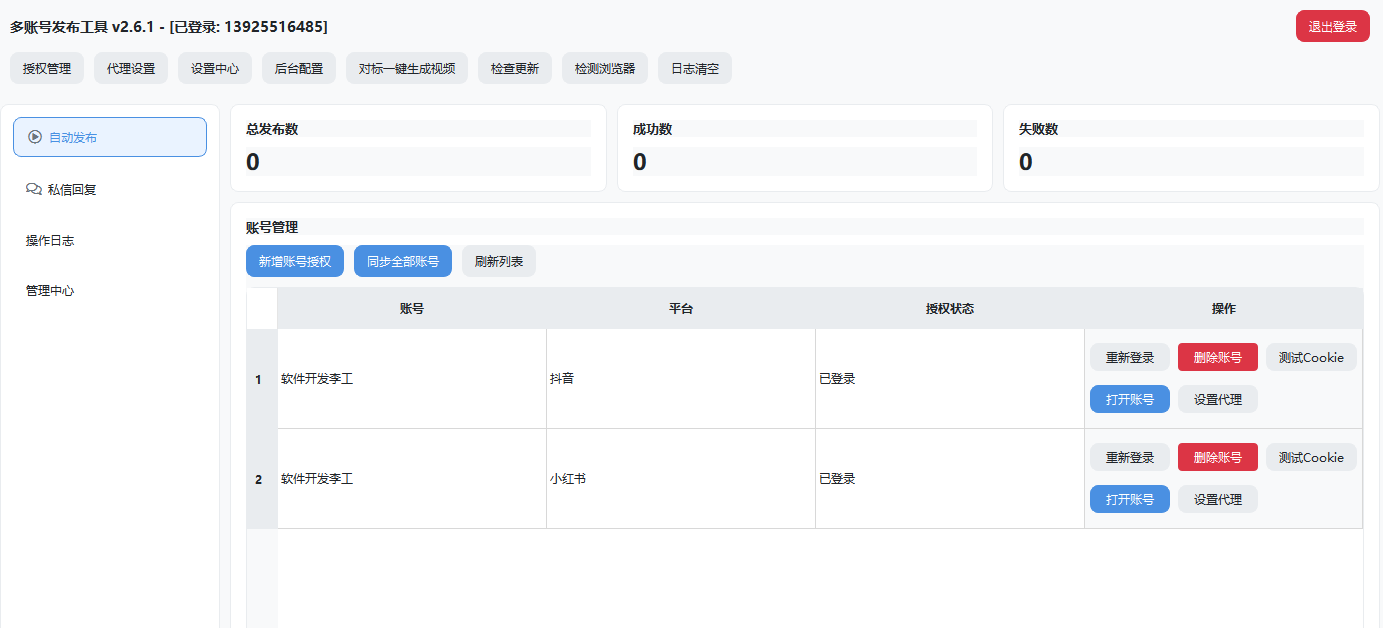Viewport: 1383px width, 628px height.
Task: Open 代理设置 in the toolbar
Action: [x=131, y=69]
